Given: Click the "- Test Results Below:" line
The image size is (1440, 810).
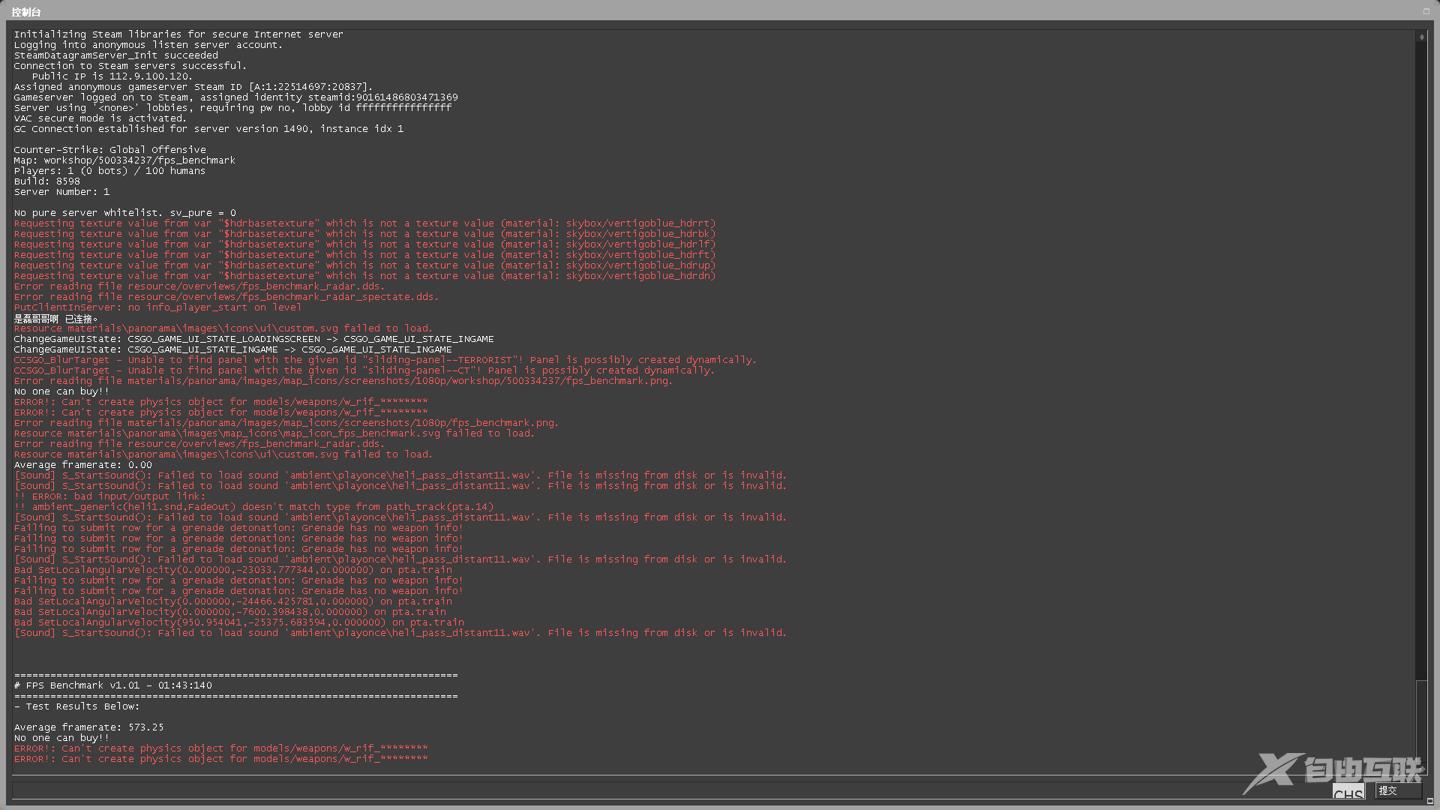Looking at the screenshot, I should [77, 706].
